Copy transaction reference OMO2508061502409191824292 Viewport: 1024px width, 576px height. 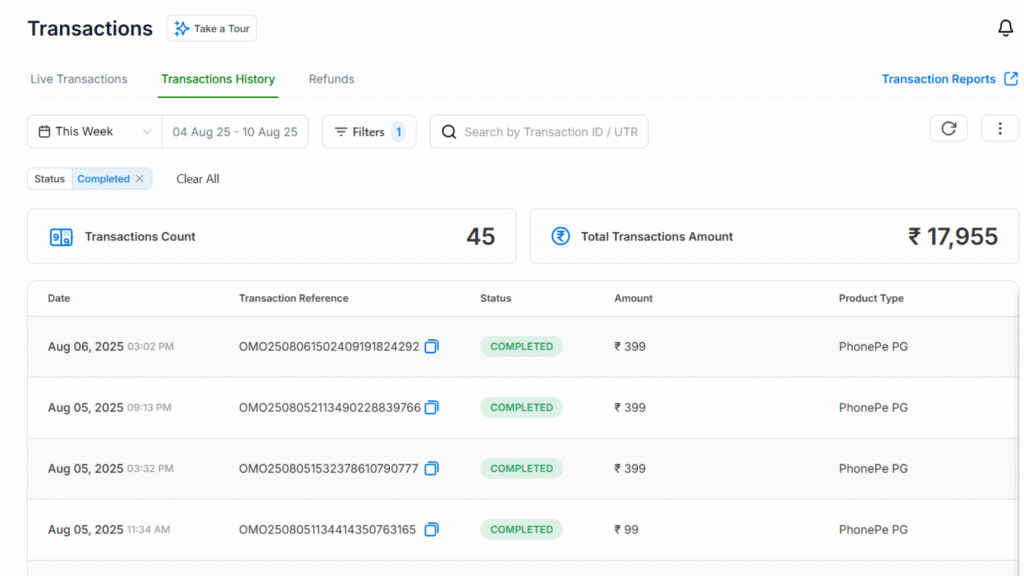coord(431,347)
